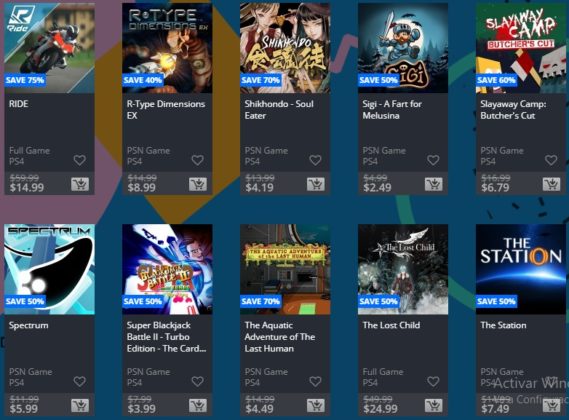Toggle wishlist heart for The Lost Child
The width and height of the screenshot is (569, 420).
pyautogui.click(x=433, y=381)
